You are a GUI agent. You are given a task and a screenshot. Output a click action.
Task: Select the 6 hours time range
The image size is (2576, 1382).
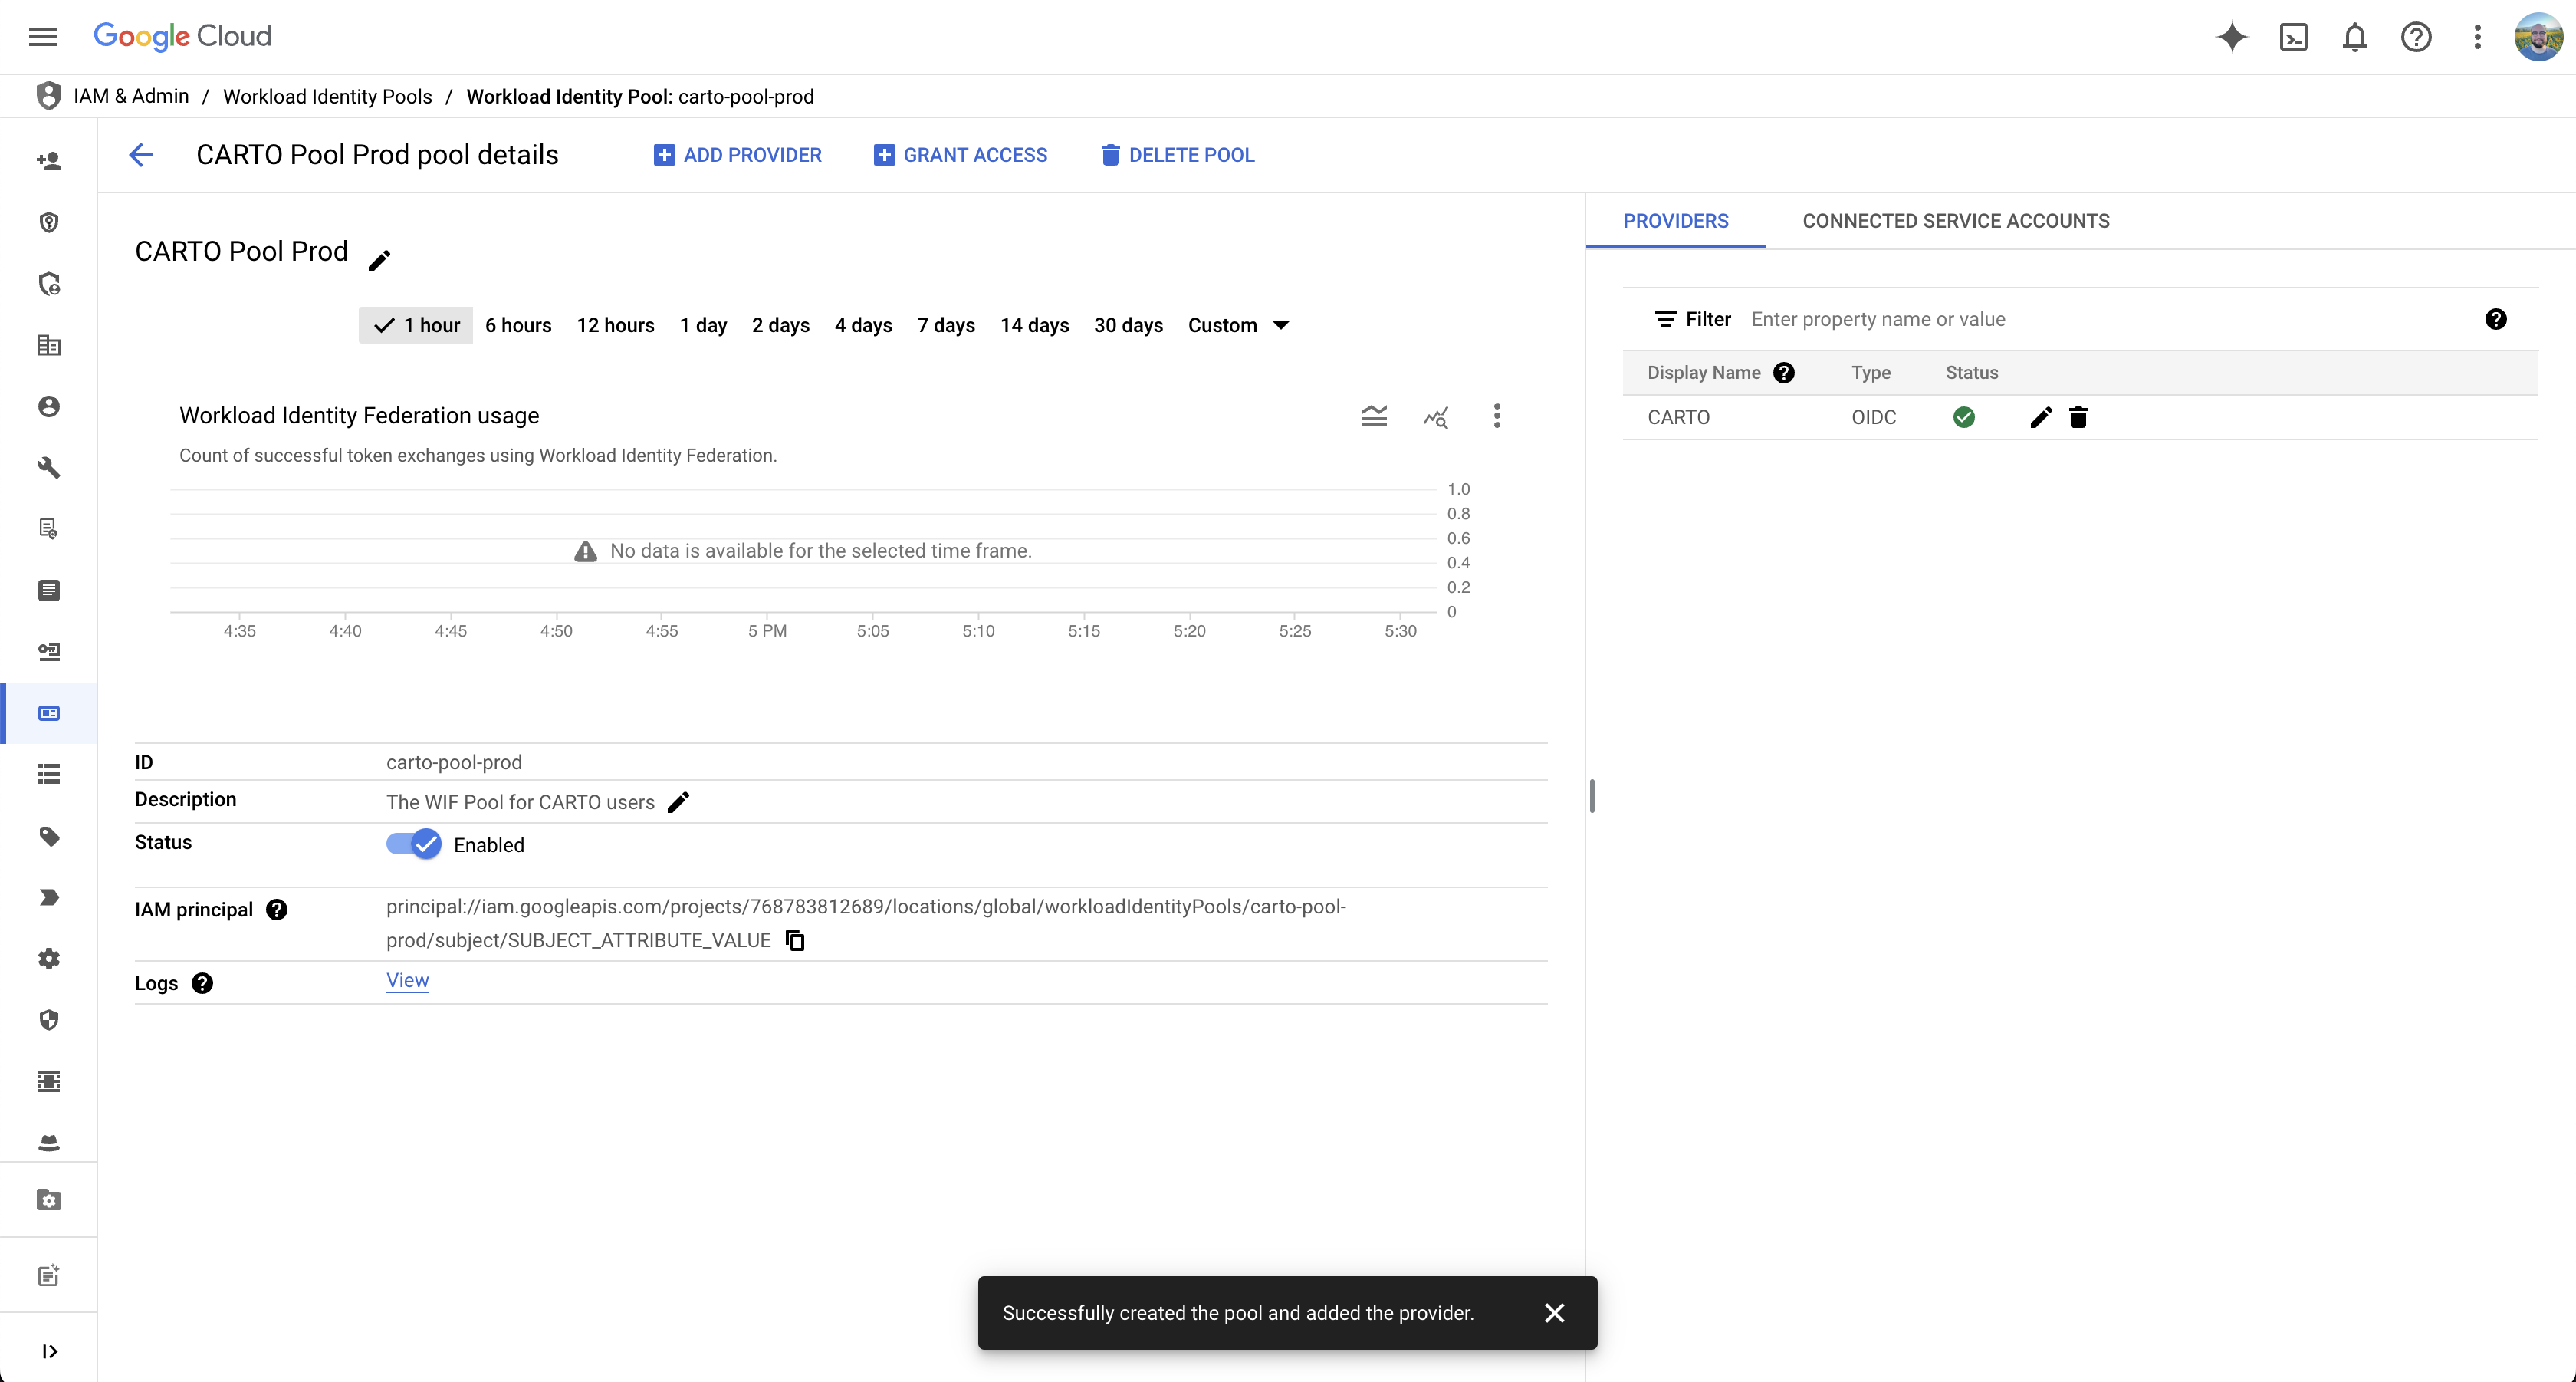[518, 325]
